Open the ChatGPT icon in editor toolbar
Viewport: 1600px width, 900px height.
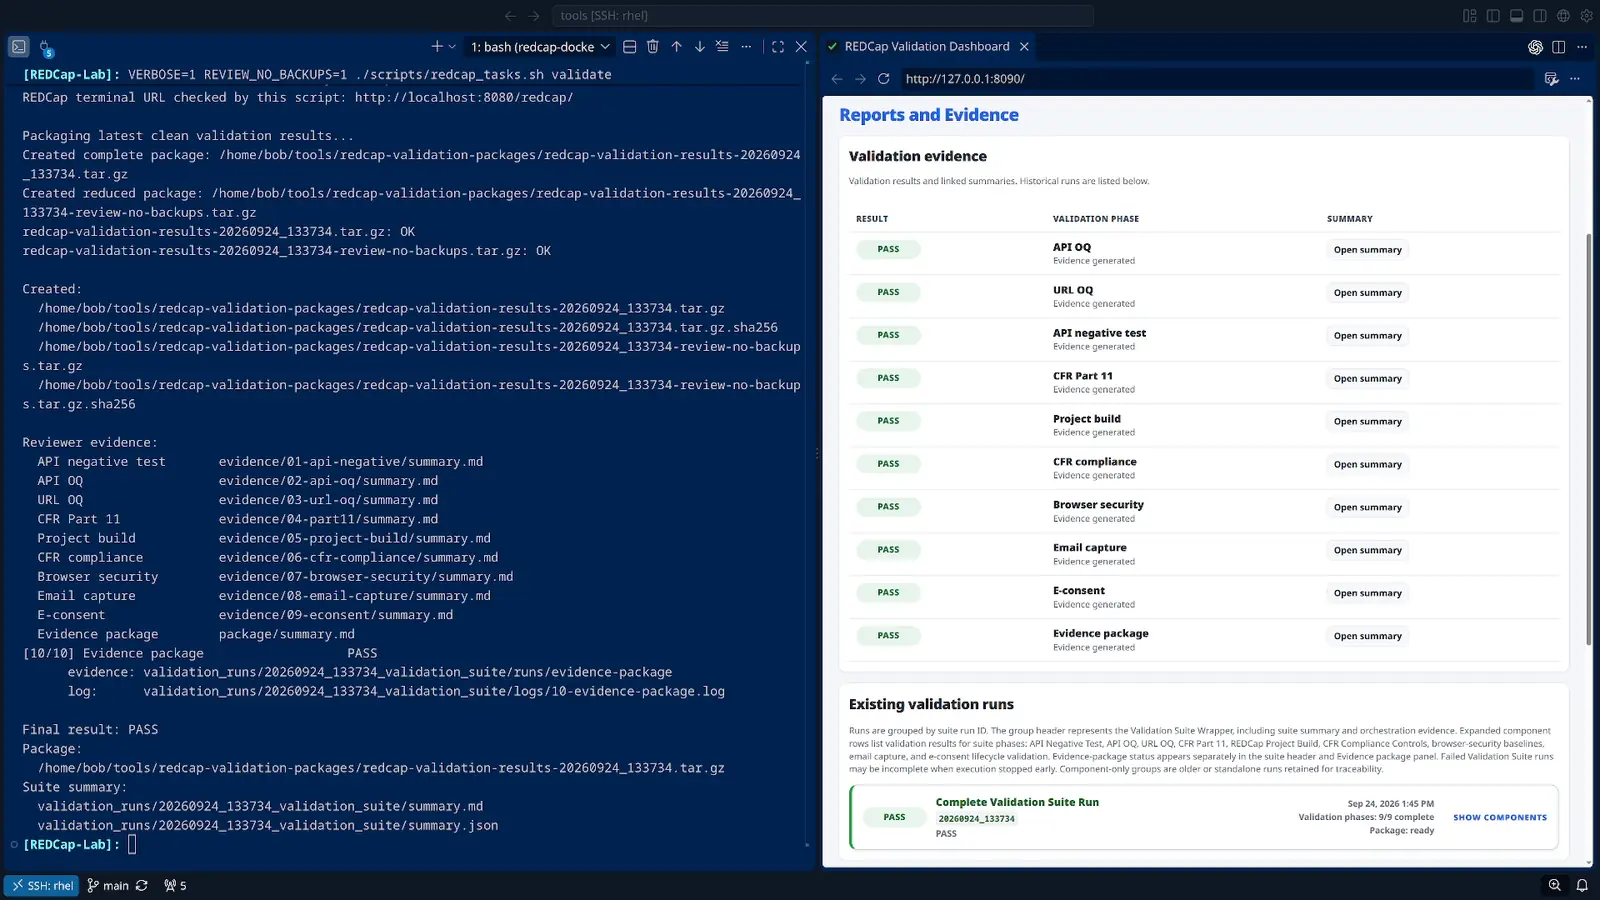click(x=1535, y=47)
